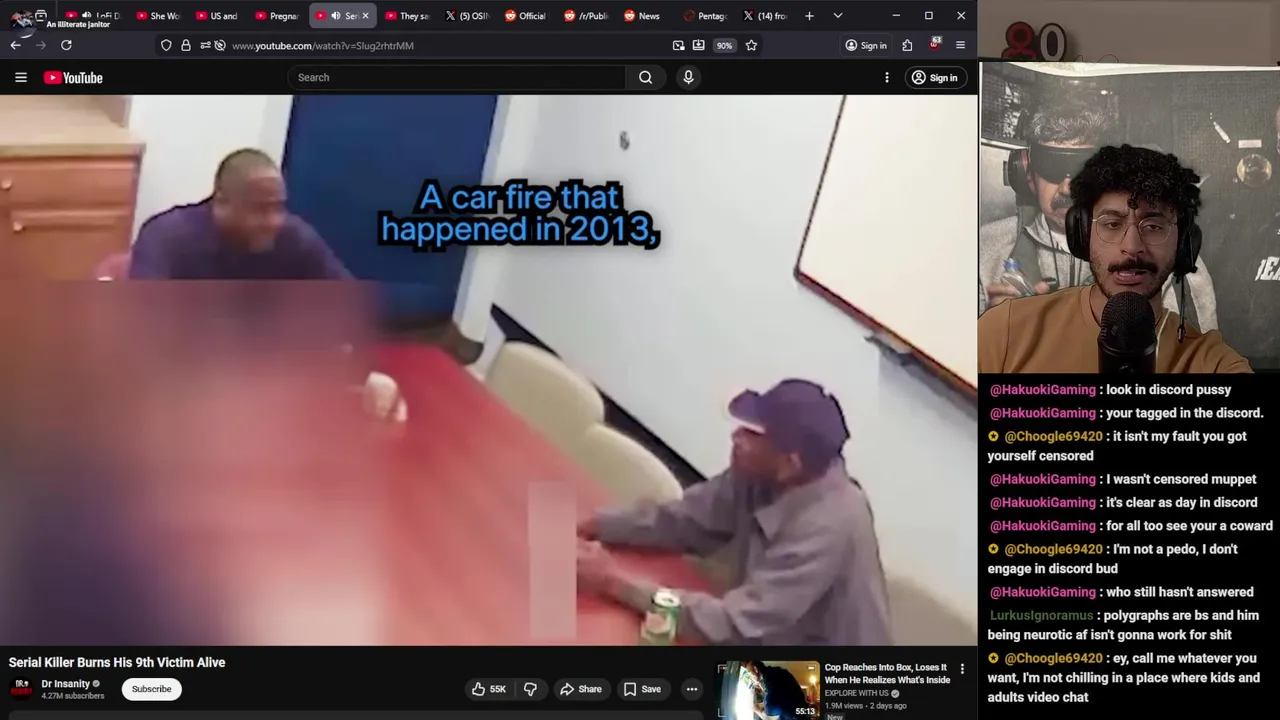Switch to the 'Pentagon' tab
1280x720 pixels.
[x=704, y=16]
